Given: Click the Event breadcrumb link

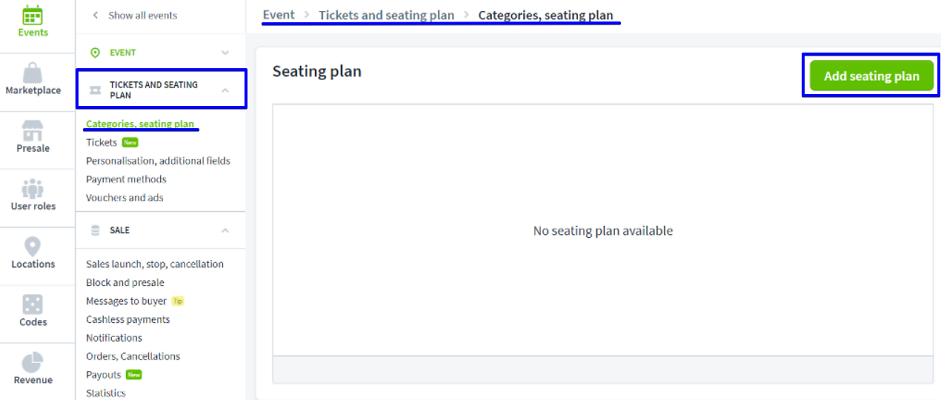Looking at the screenshot, I should [x=278, y=15].
